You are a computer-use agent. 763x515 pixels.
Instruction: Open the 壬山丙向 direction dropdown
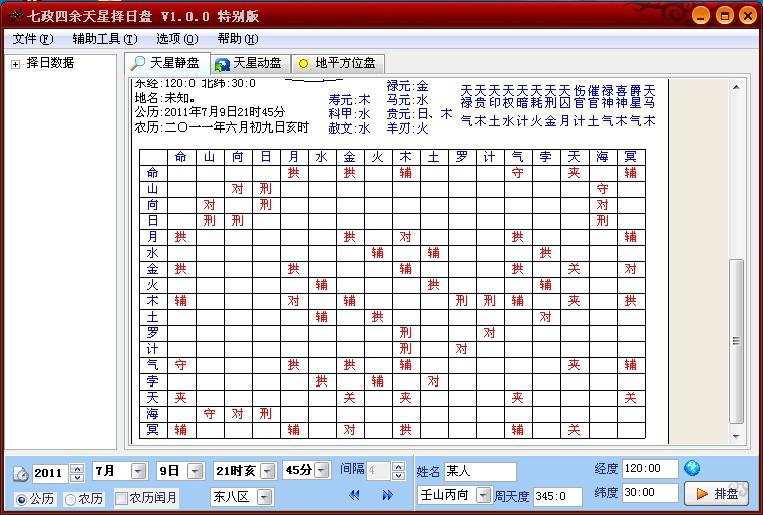(483, 496)
